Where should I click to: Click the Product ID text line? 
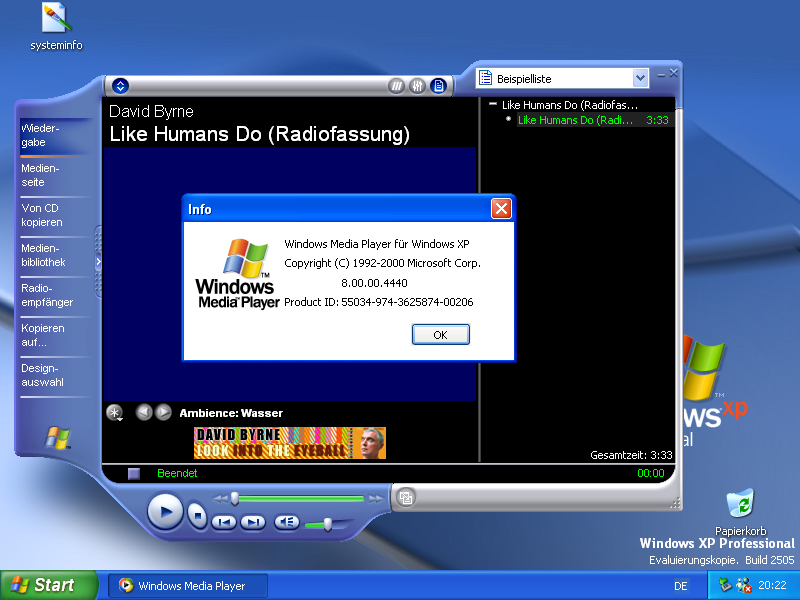click(x=379, y=302)
